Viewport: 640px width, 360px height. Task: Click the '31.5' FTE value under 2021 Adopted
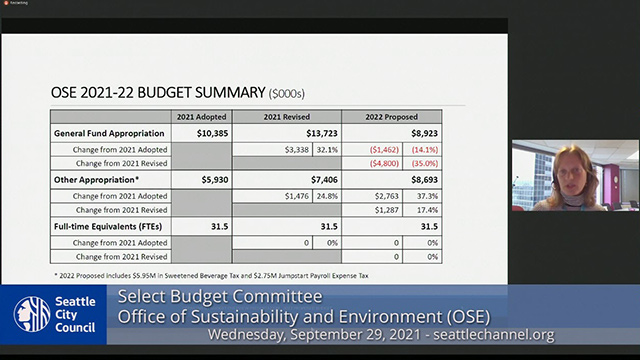tap(202, 226)
